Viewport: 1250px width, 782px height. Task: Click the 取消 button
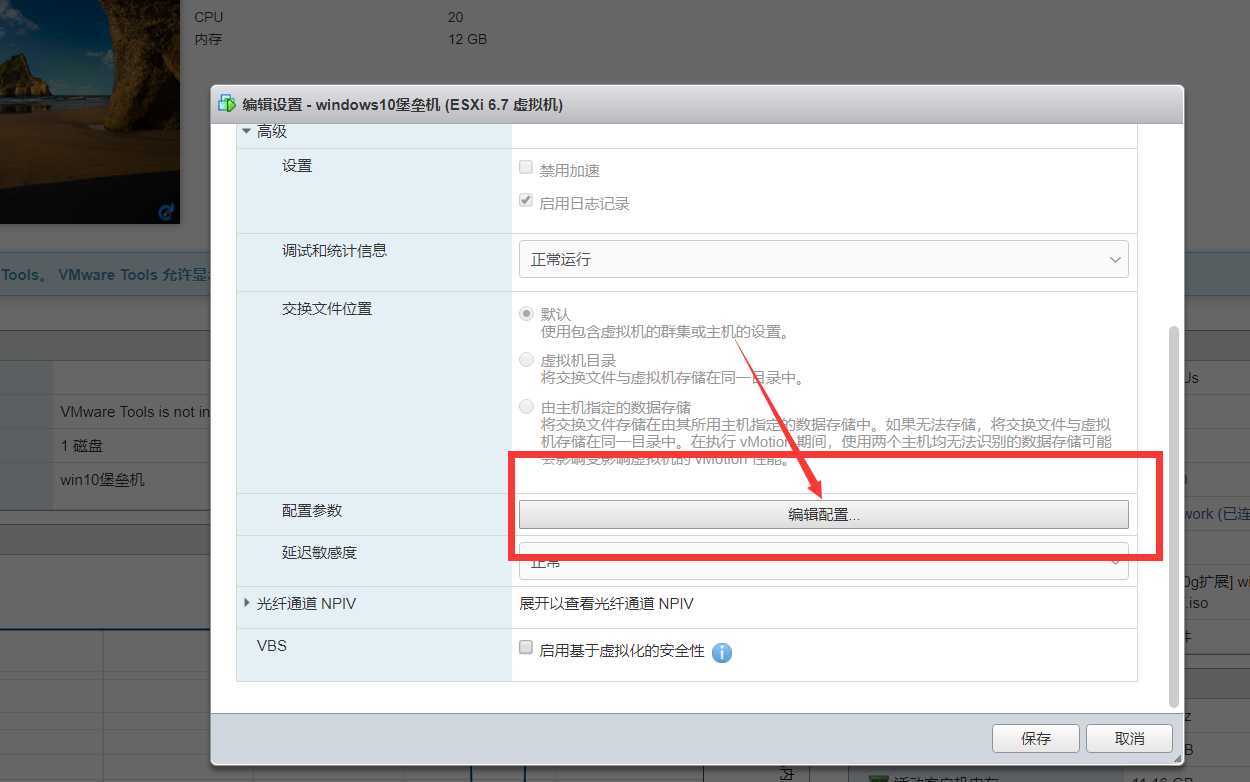coord(1129,738)
